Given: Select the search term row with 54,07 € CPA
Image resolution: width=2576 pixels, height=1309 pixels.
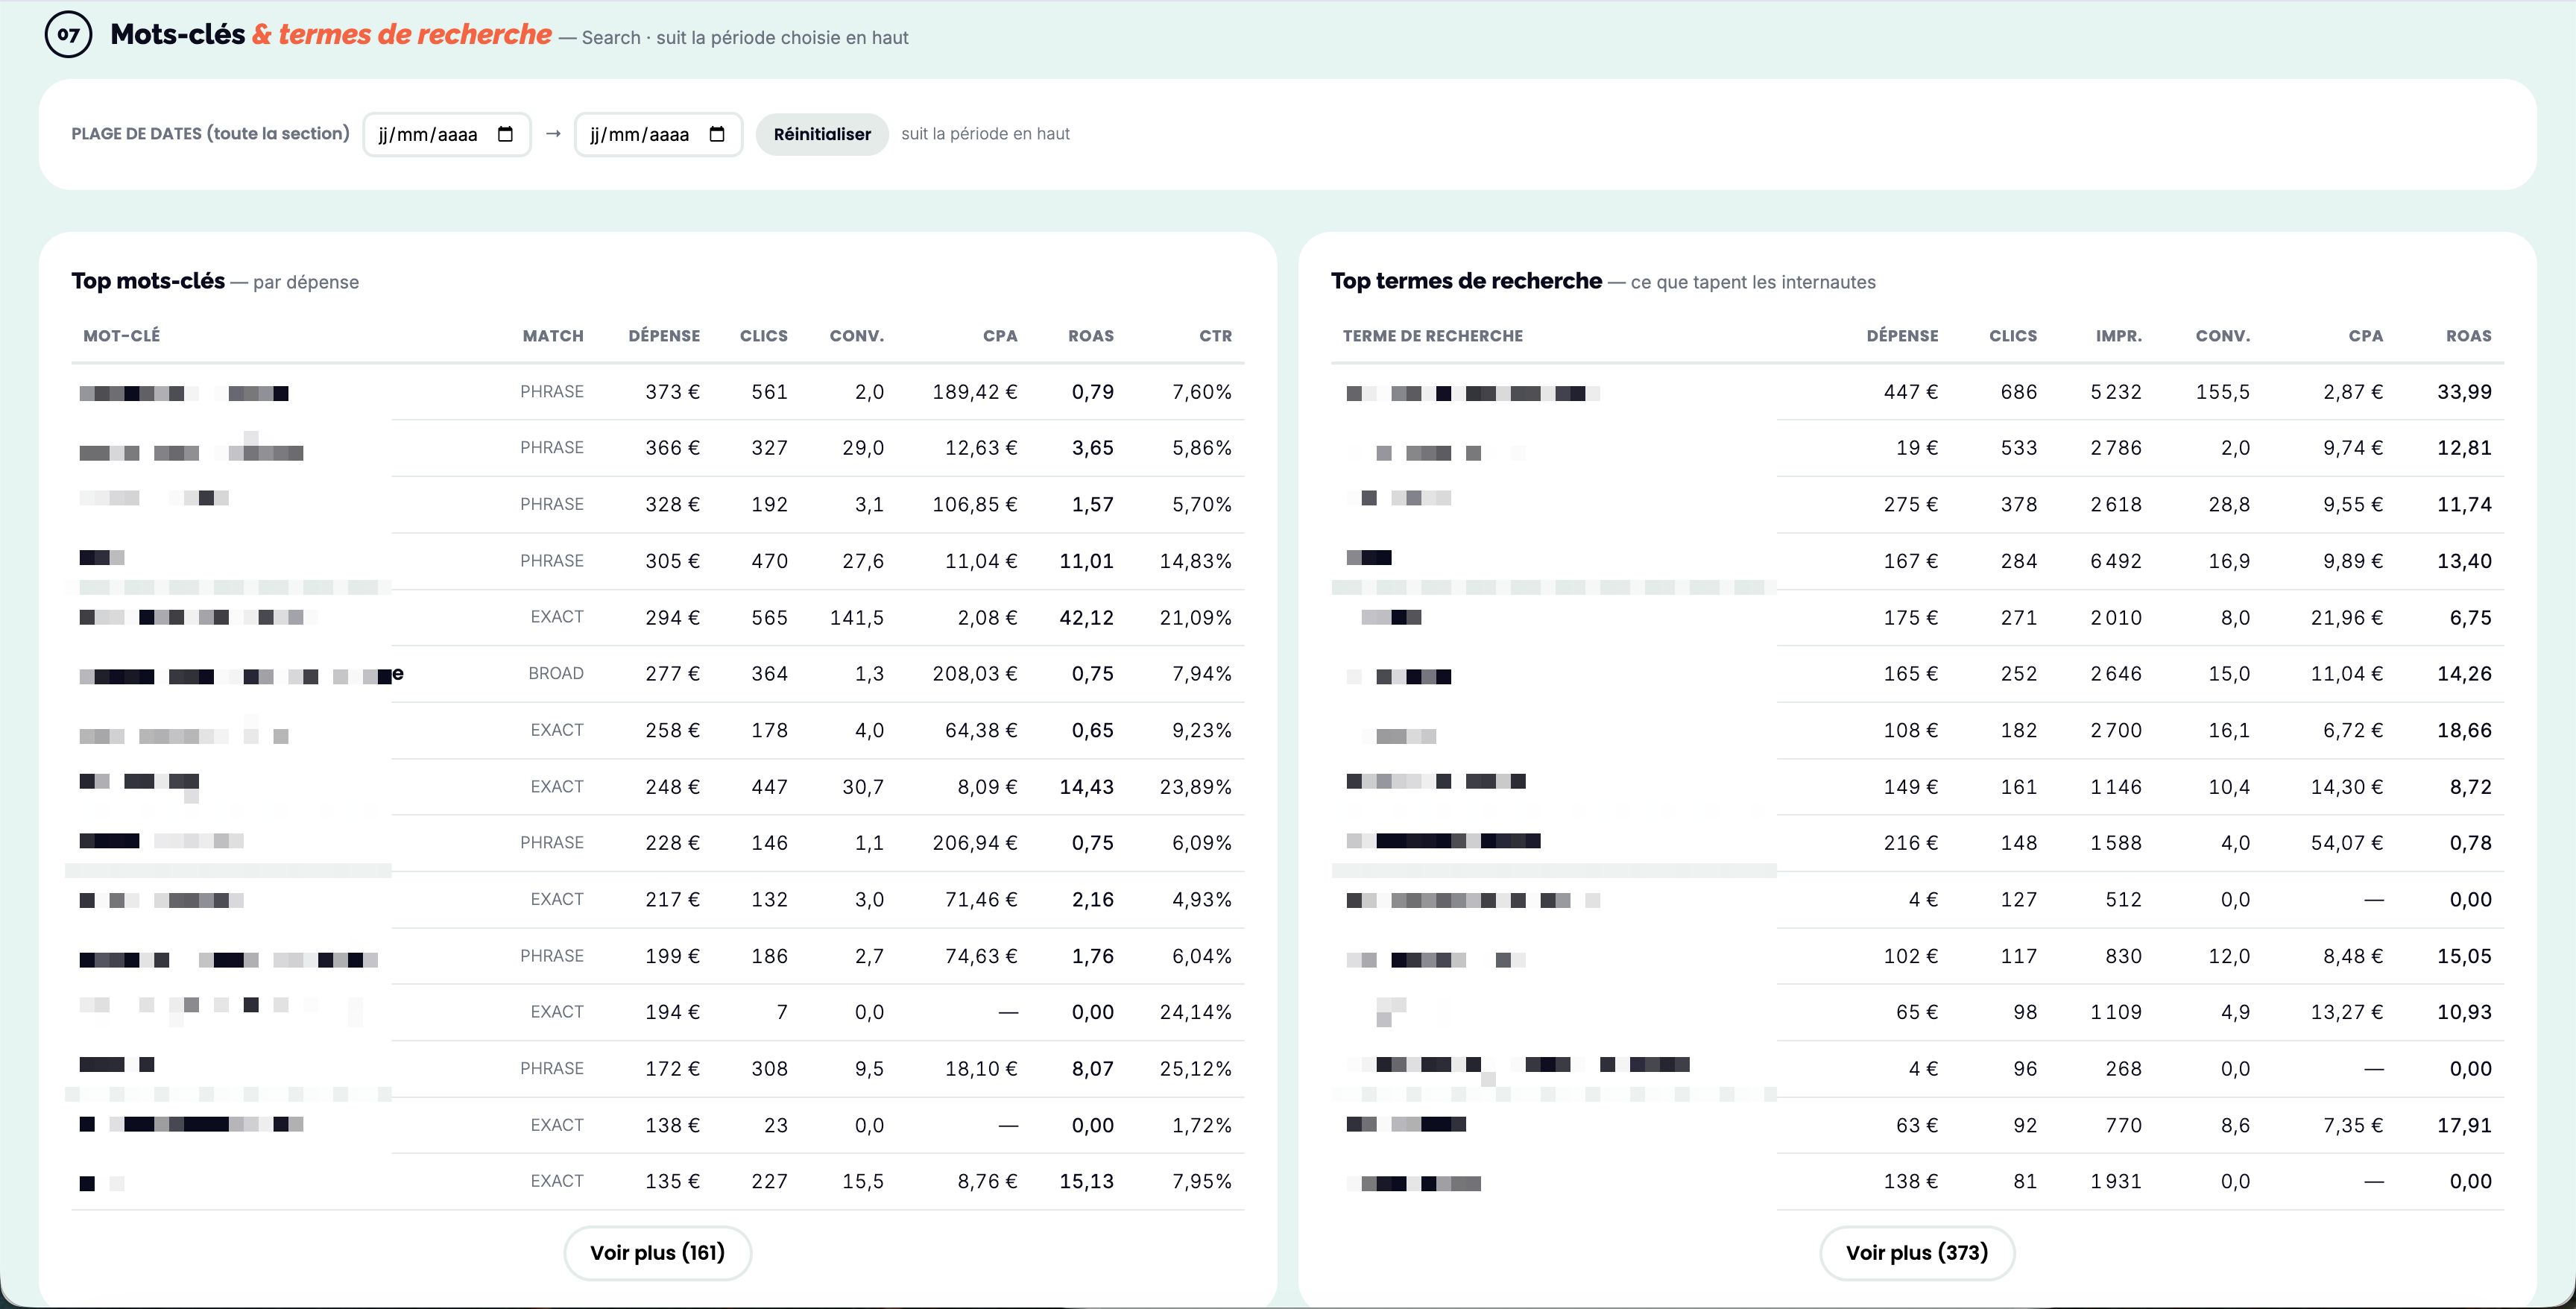Looking at the screenshot, I should coord(1917,843).
